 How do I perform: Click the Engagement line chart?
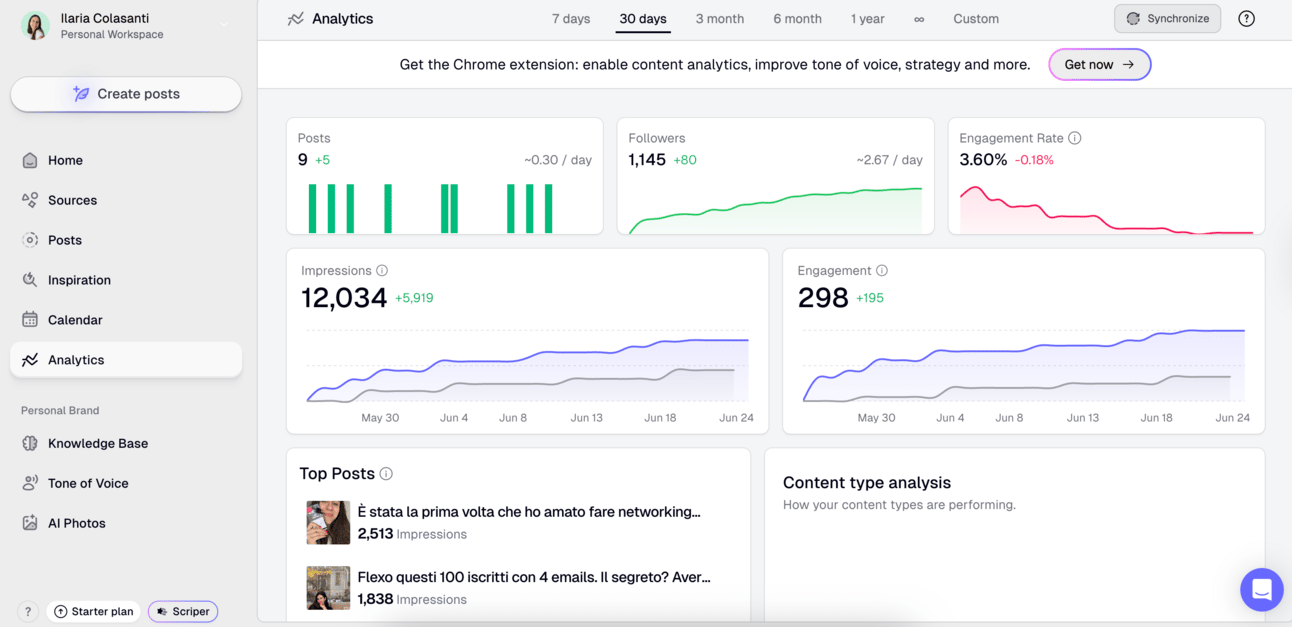[x=1024, y=366]
